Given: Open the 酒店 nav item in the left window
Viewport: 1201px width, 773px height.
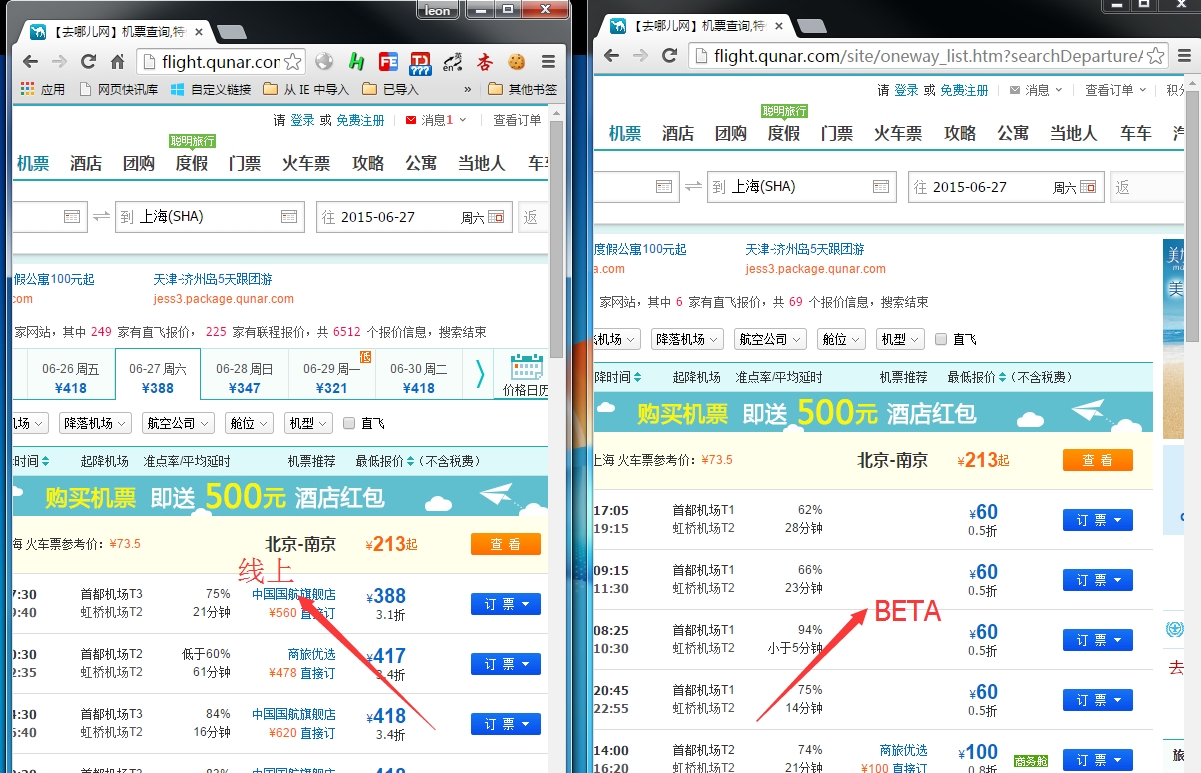Looking at the screenshot, I should pos(86,163).
